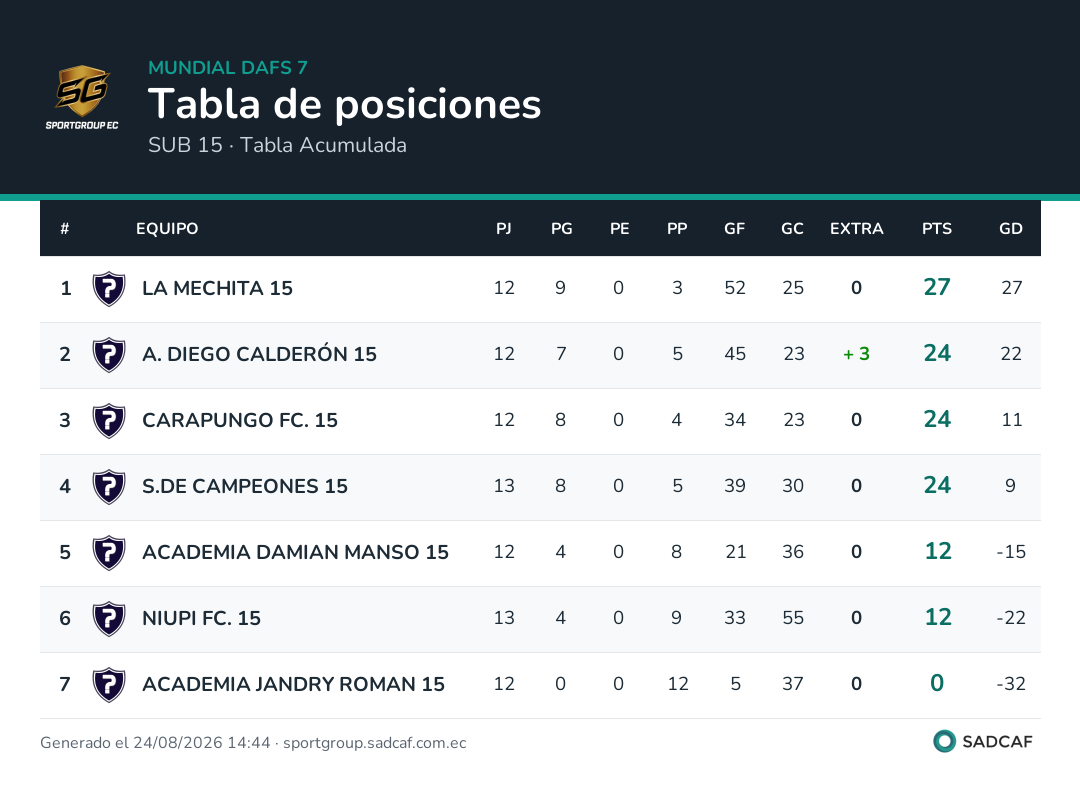
Task: Click the SADCAF logo icon
Action: pyautogui.click(x=944, y=741)
